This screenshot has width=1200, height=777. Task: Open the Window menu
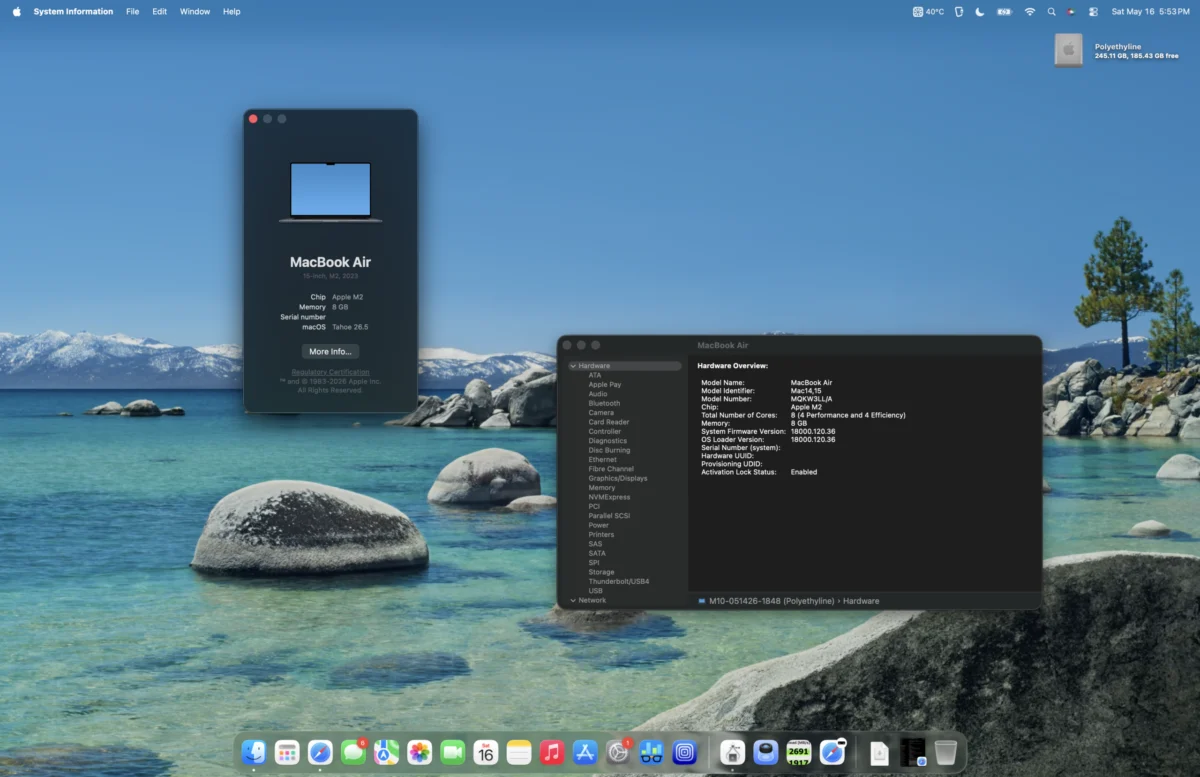[195, 12]
